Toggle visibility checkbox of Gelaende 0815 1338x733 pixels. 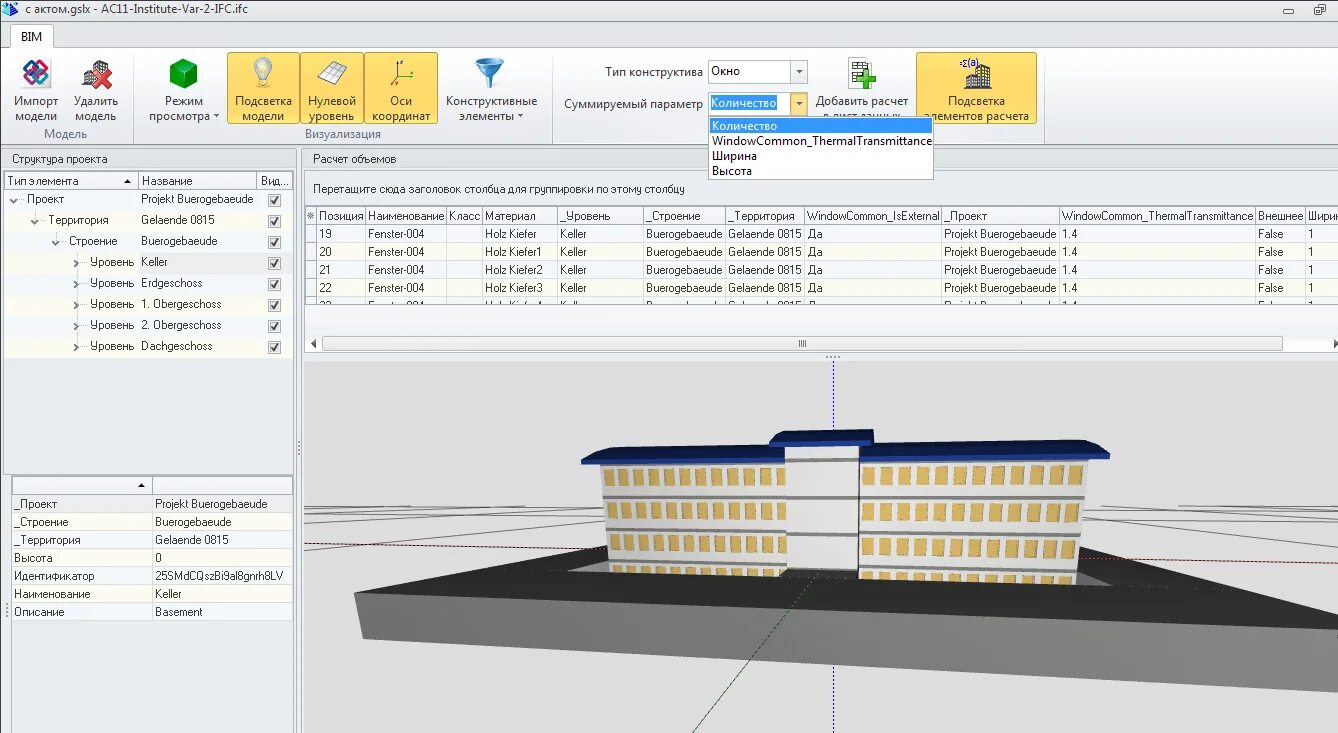pyautogui.click(x=274, y=221)
